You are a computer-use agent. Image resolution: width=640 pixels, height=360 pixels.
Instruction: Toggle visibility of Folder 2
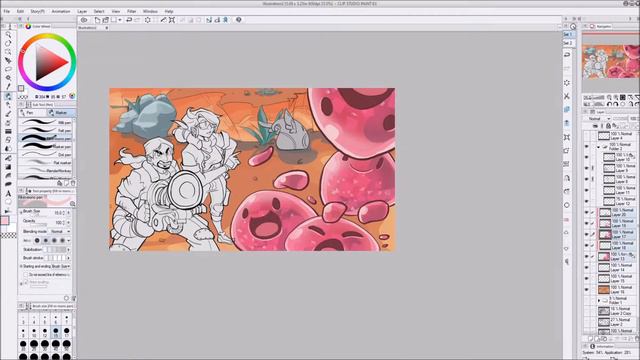click(587, 147)
